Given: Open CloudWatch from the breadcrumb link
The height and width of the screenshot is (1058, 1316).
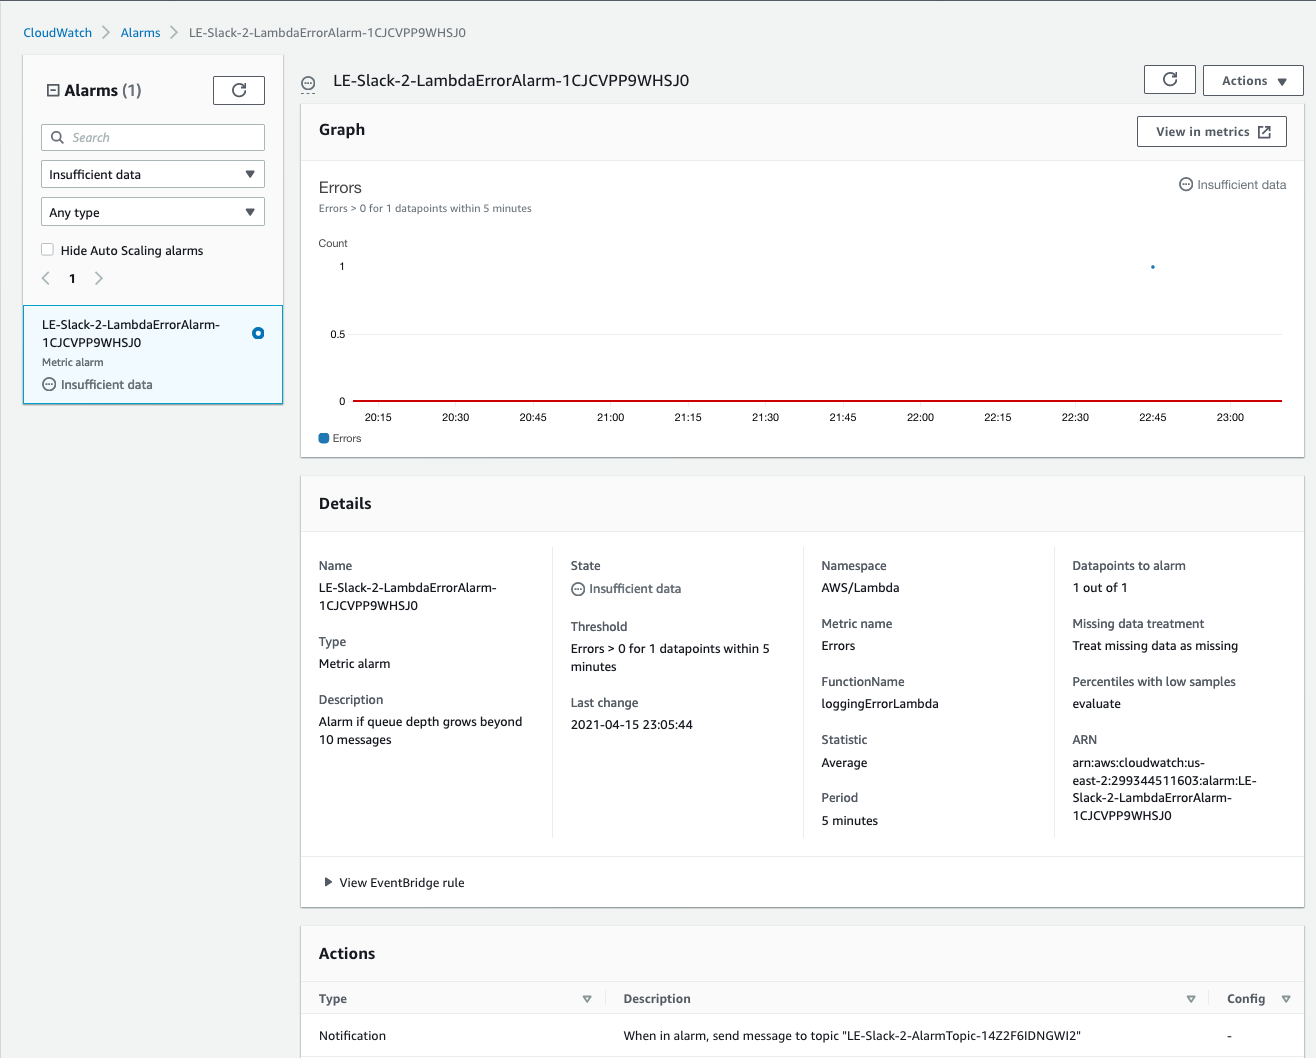Looking at the screenshot, I should 57,32.
